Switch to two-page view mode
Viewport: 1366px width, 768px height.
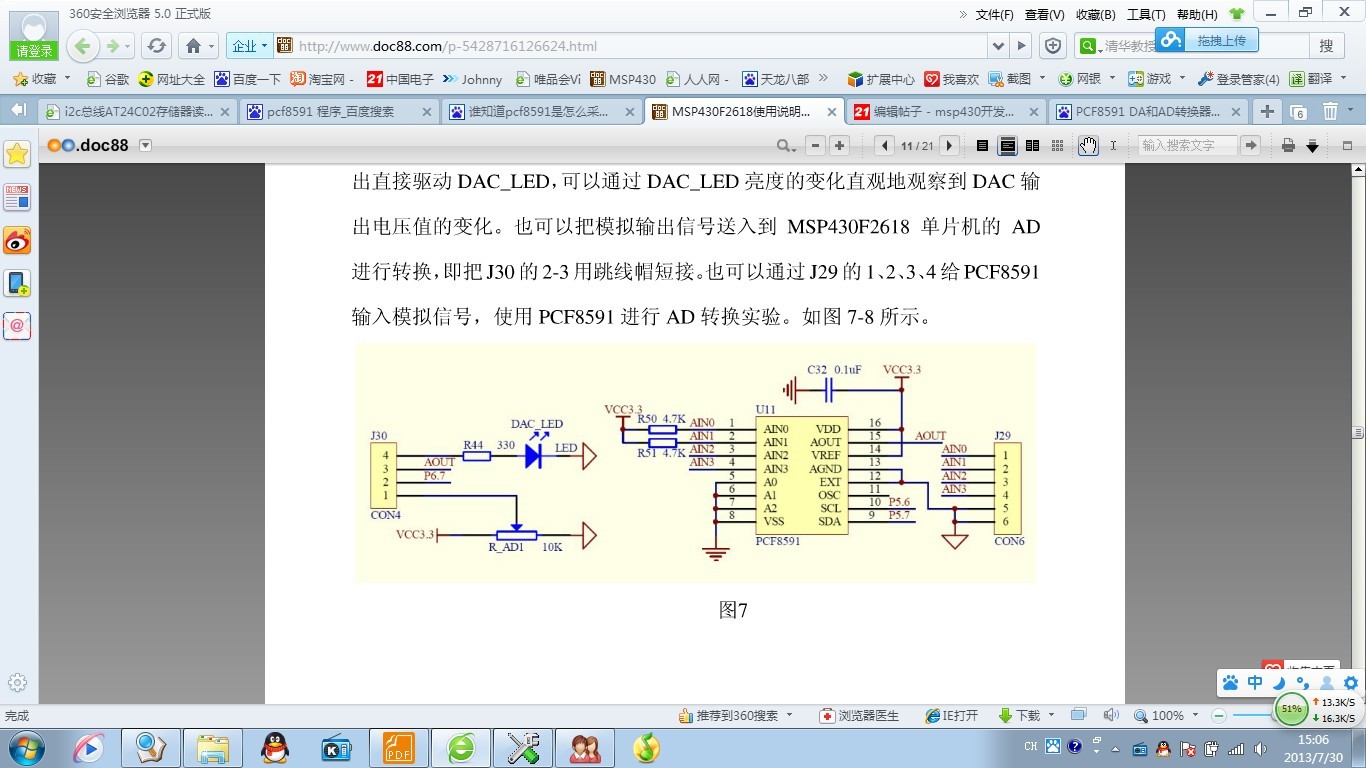pos(1032,146)
